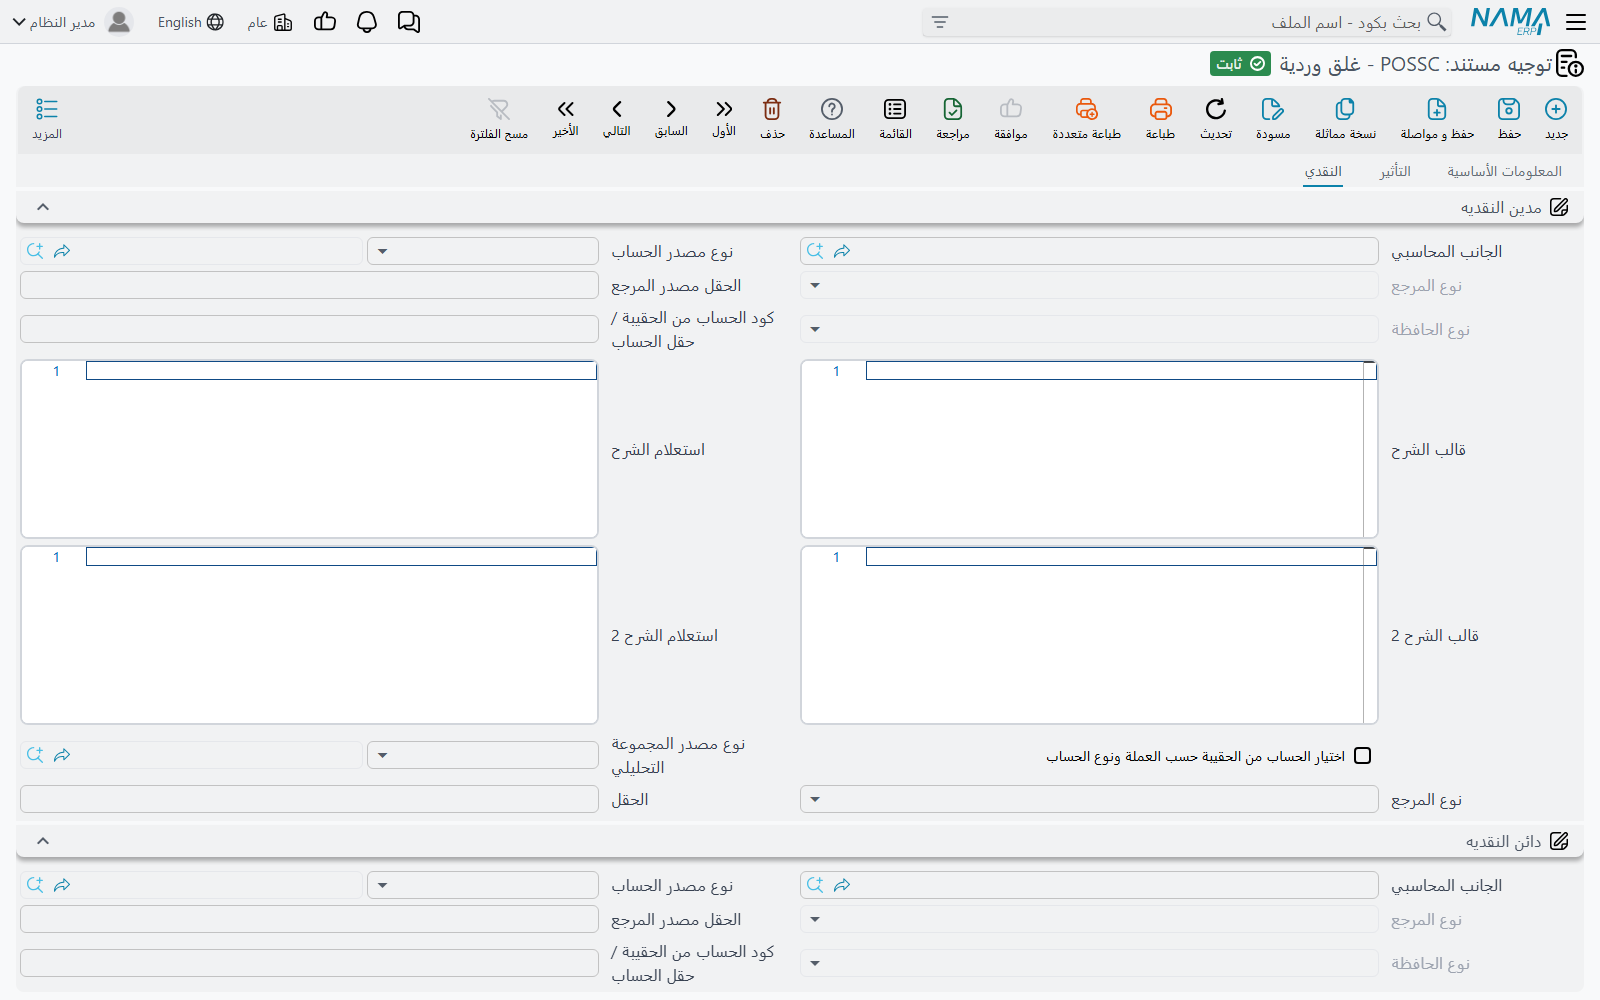Click the مسودة (Draft) toolbar icon
This screenshot has width=1600, height=1000.
coord(1273,109)
